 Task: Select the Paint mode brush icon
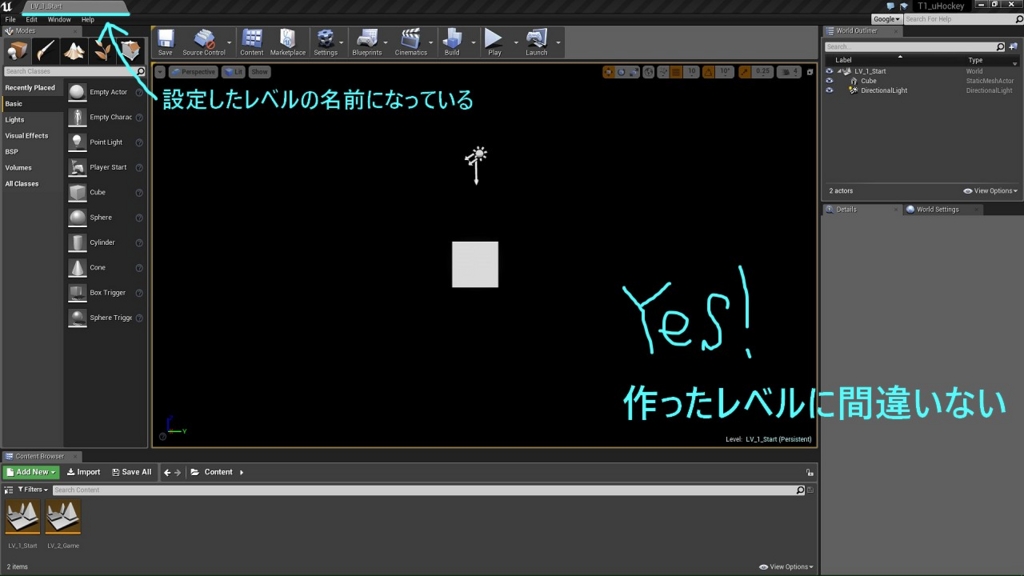pos(45,50)
